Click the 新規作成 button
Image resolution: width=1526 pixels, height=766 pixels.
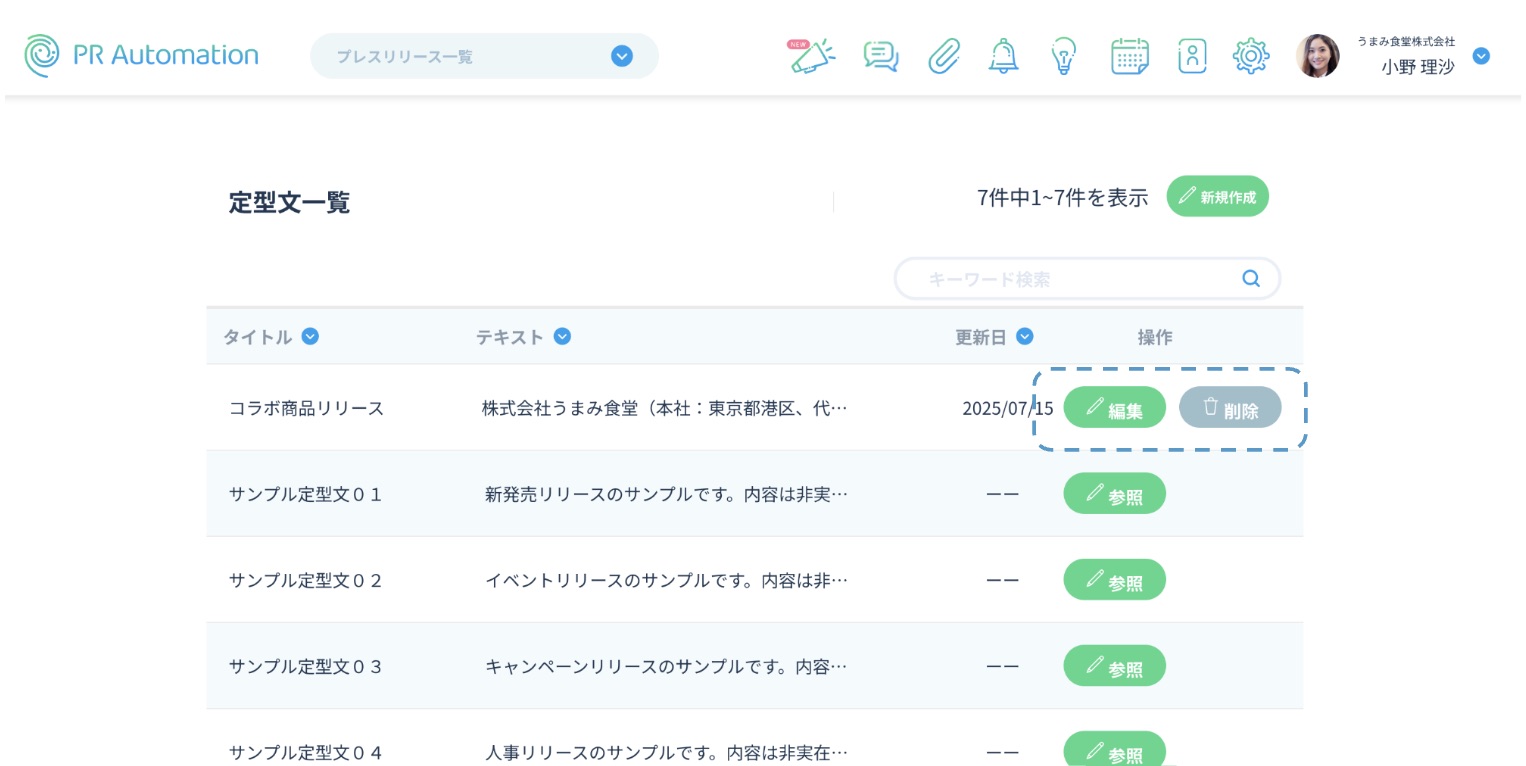coord(1217,197)
